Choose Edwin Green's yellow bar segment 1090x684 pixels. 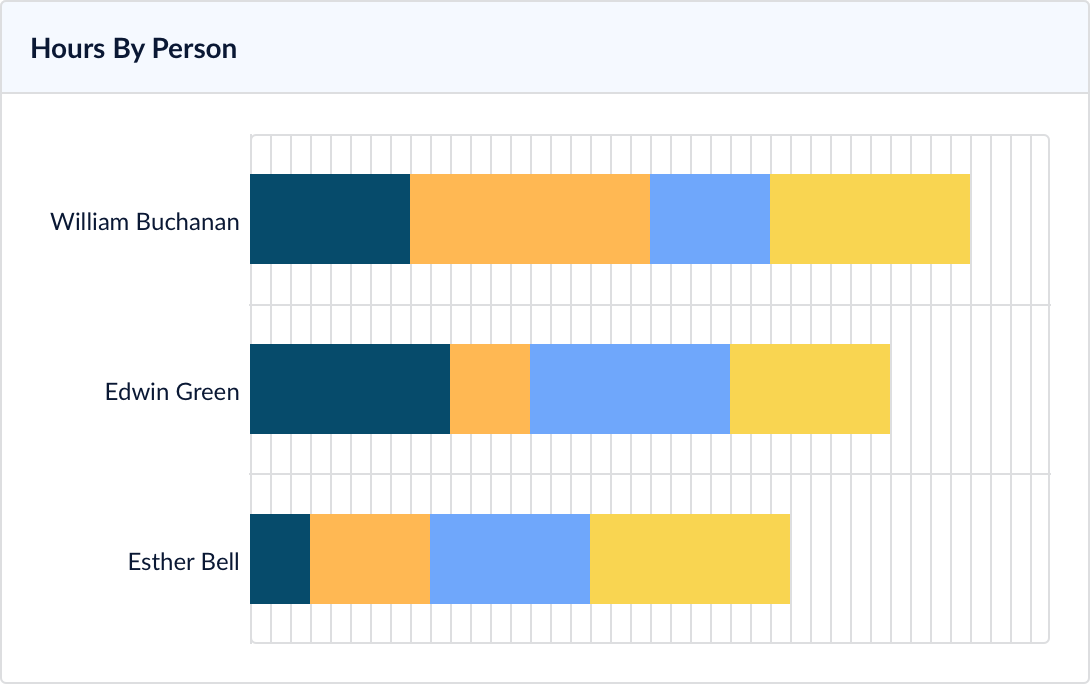810,389
